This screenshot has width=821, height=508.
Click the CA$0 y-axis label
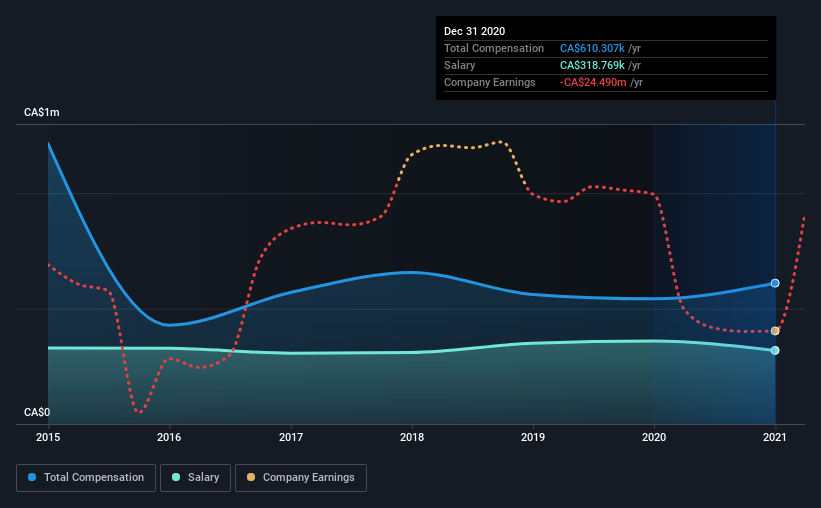coord(37,413)
